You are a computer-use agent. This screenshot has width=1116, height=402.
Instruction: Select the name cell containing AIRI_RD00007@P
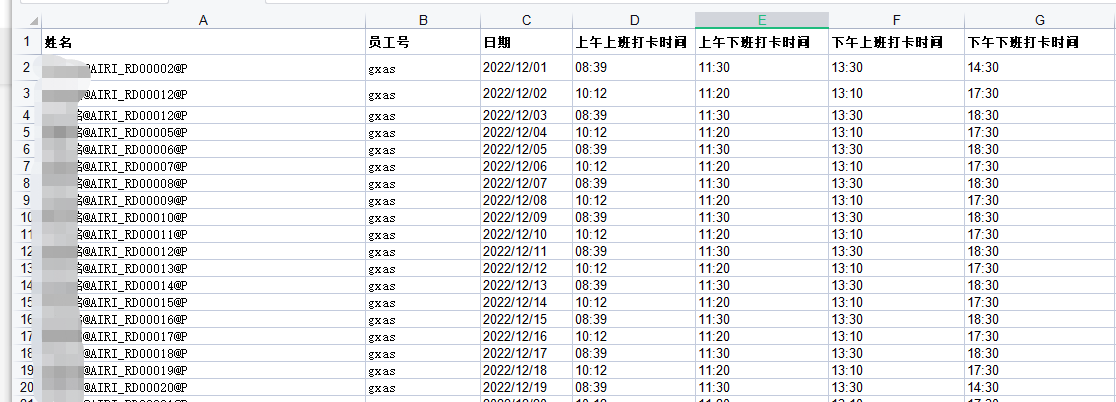tap(204, 166)
